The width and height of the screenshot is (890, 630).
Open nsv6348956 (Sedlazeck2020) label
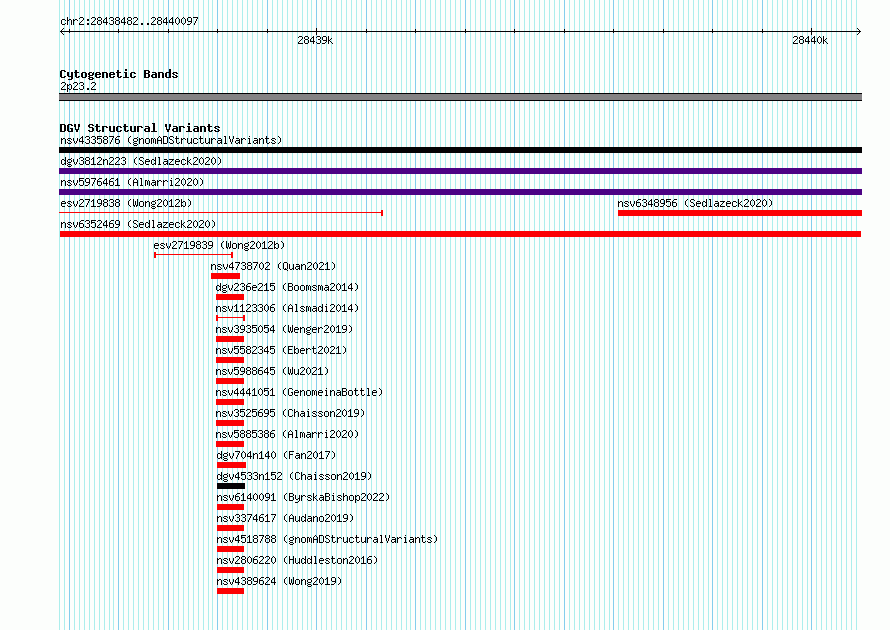695,203
